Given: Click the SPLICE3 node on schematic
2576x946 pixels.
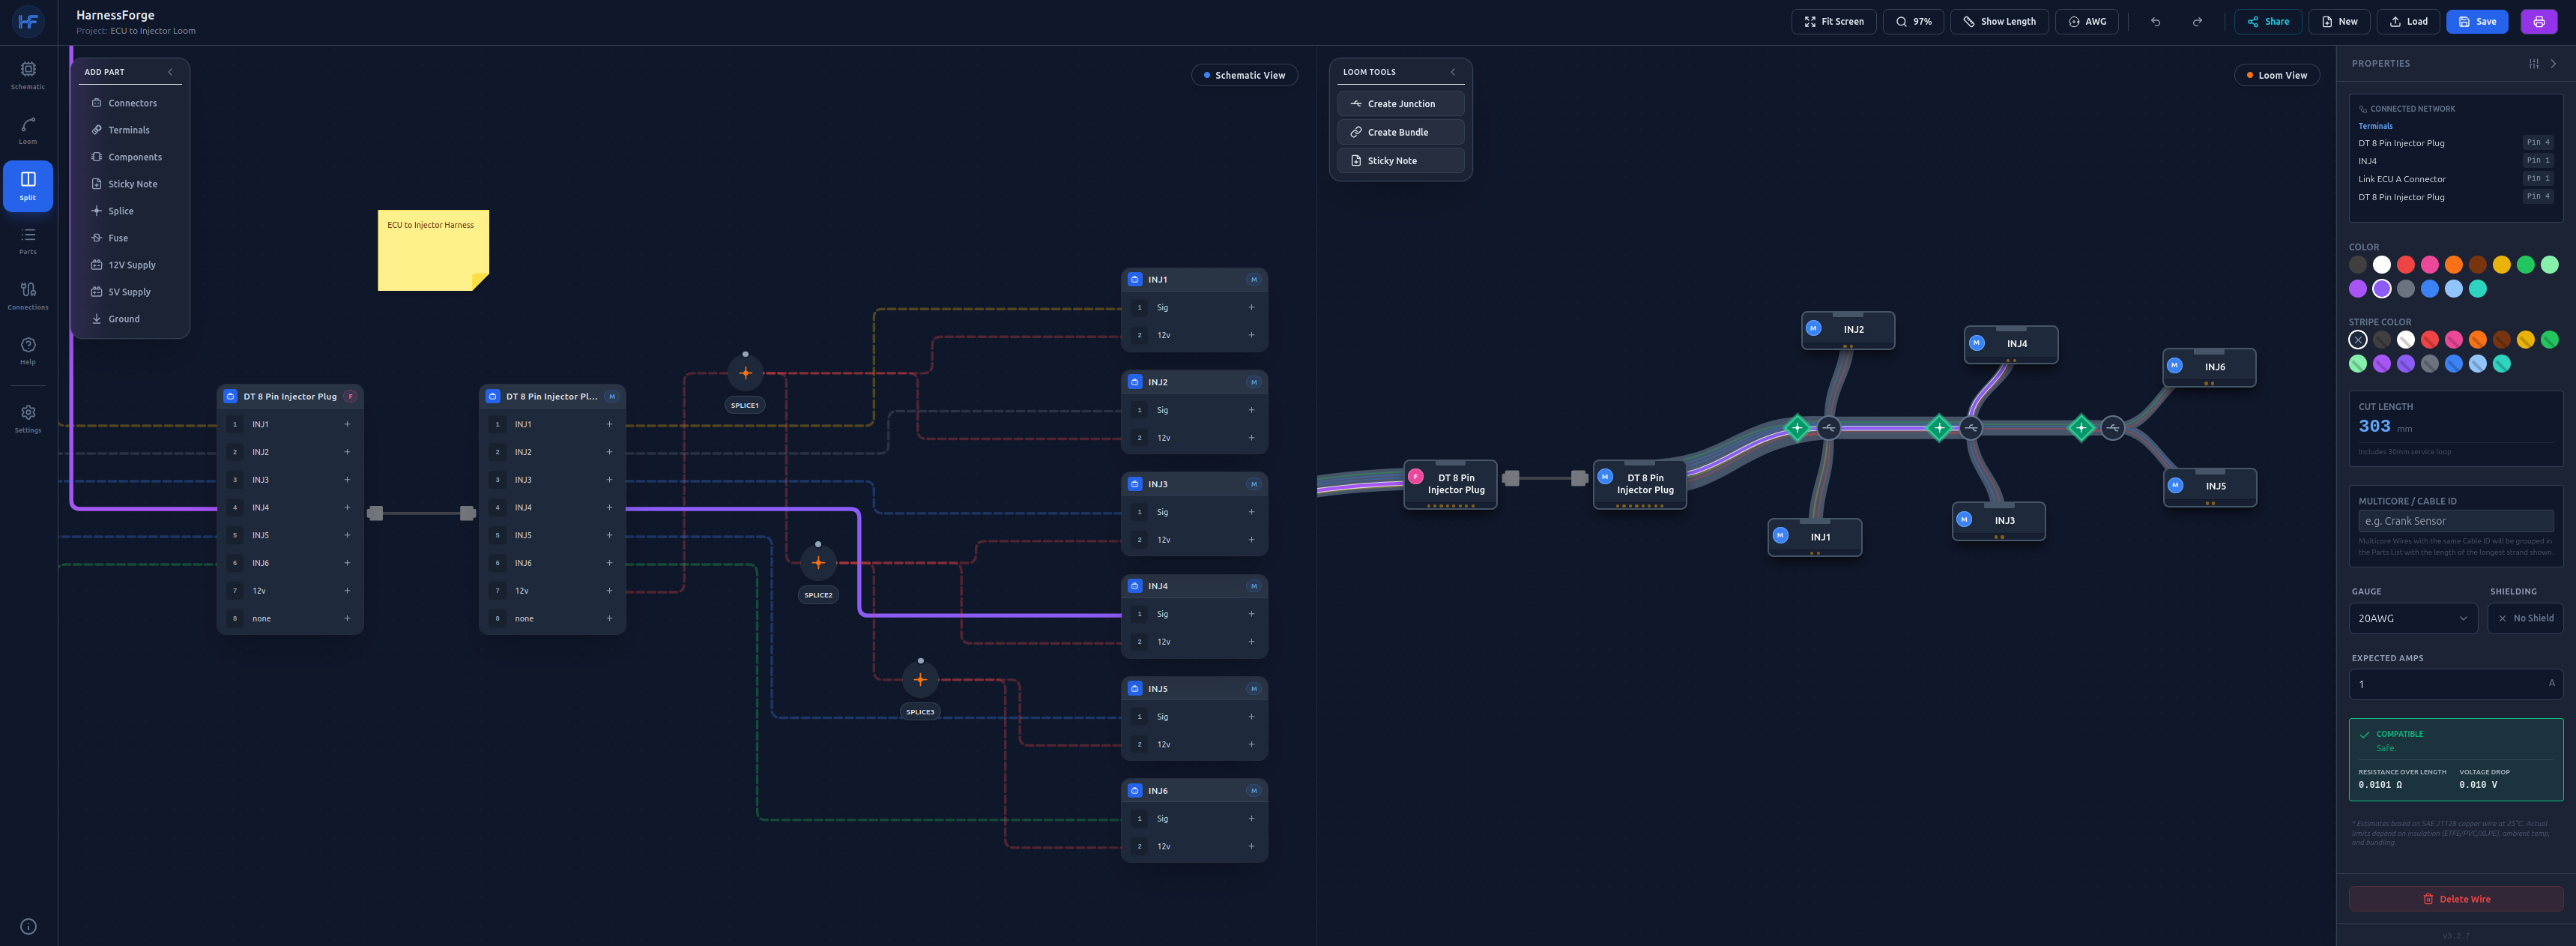Looking at the screenshot, I should (x=920, y=680).
